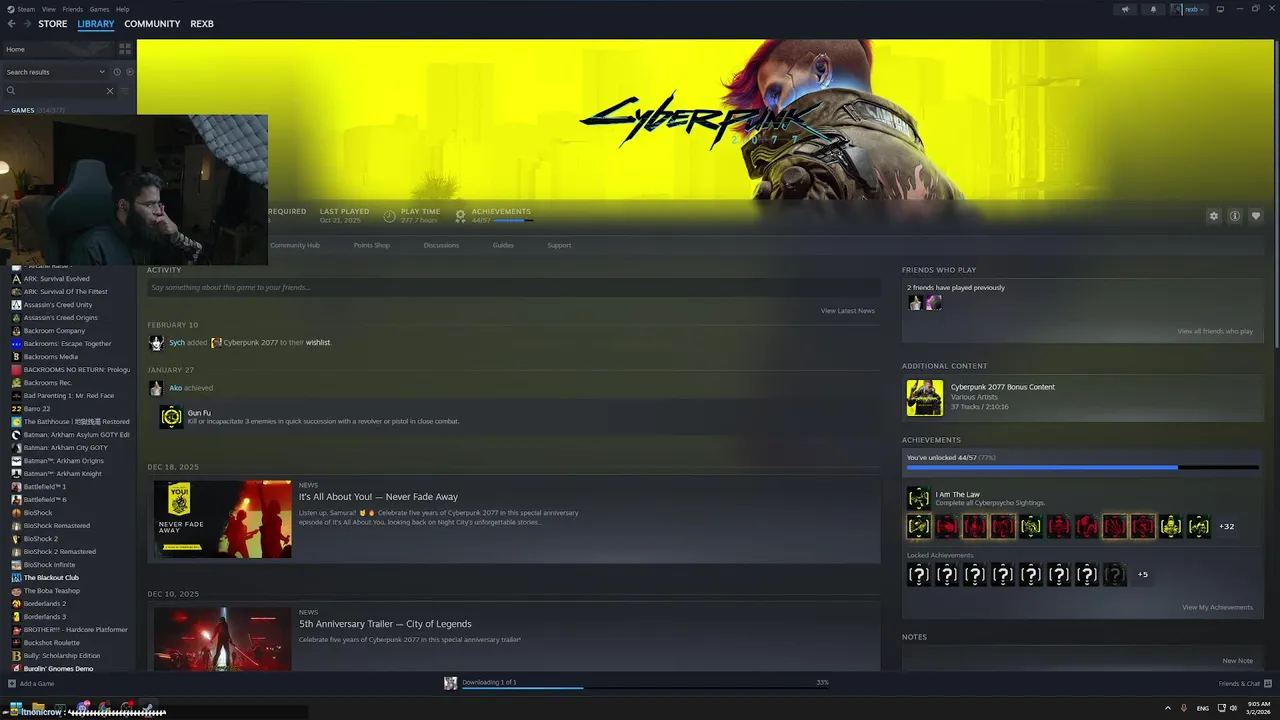The width and height of the screenshot is (1280, 720).
Task: Click the ready-to-play filter icon
Action: coord(129,72)
